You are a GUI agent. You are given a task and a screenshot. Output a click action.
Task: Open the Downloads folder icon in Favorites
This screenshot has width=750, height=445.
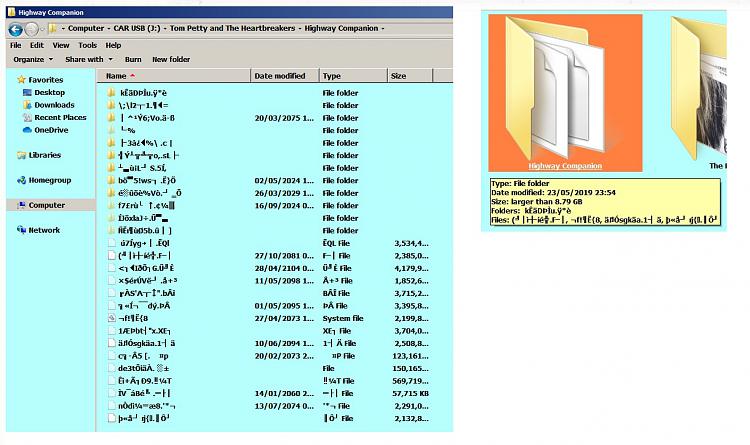coord(27,105)
